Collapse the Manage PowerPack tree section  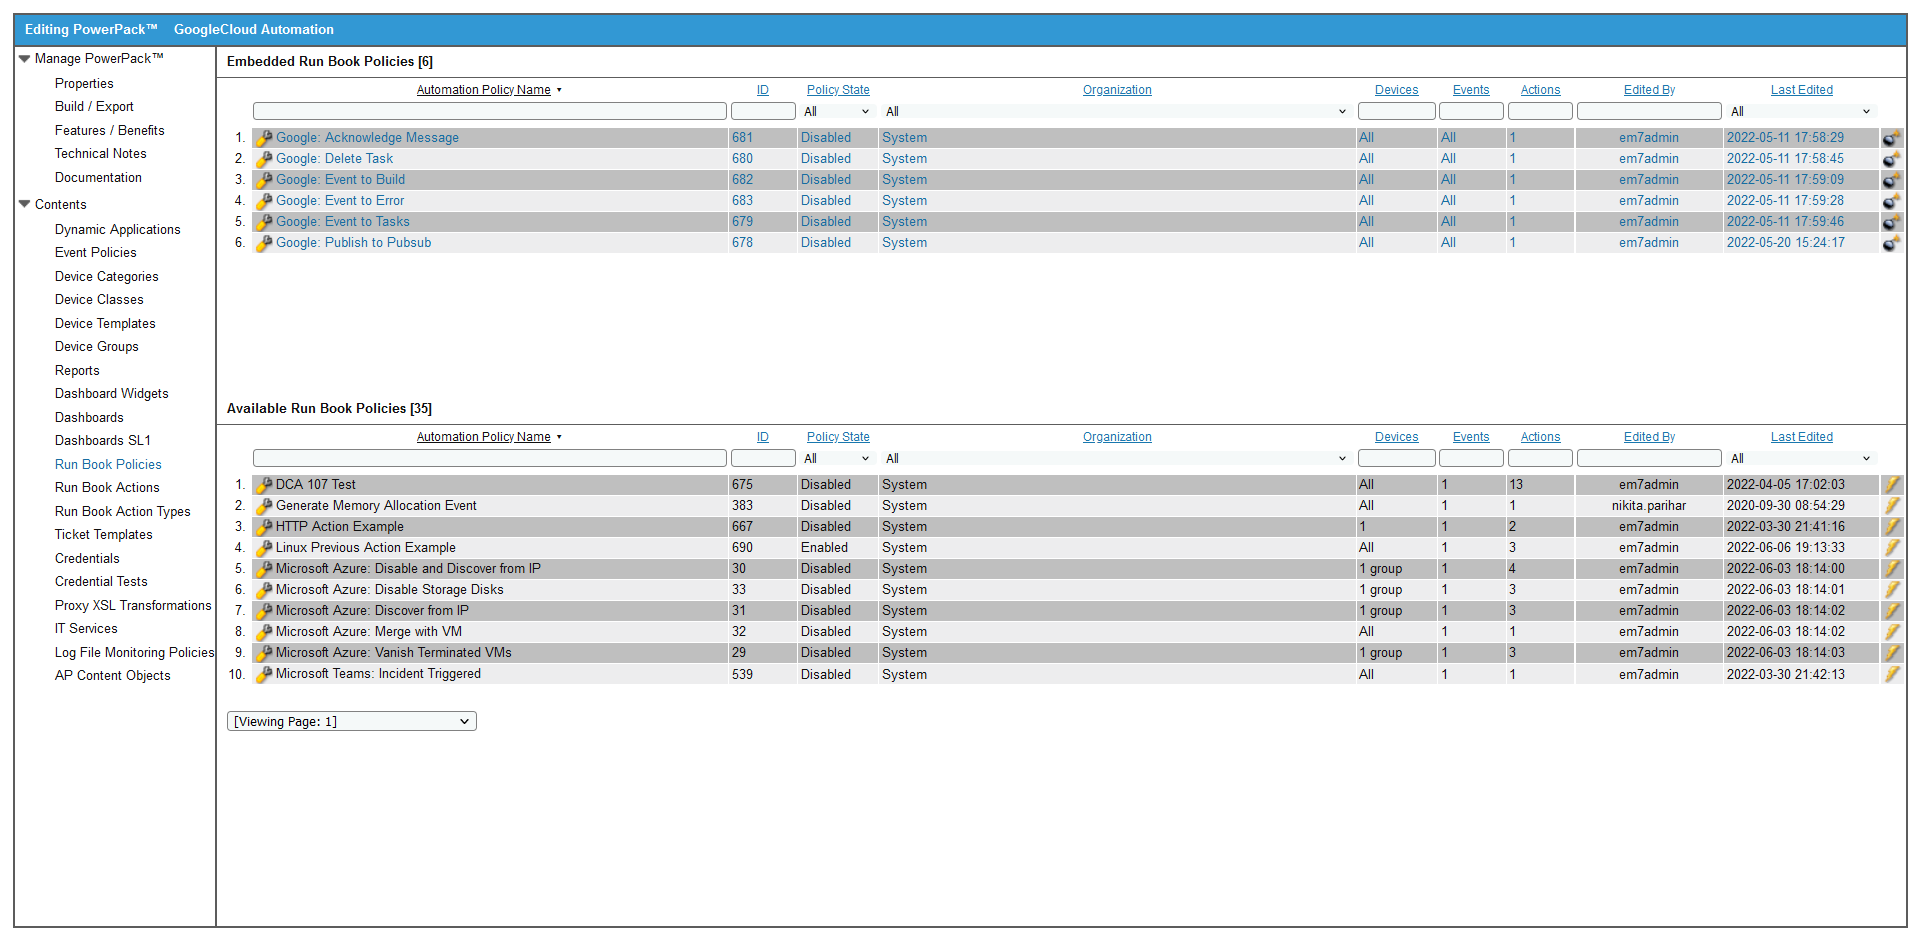25,59
